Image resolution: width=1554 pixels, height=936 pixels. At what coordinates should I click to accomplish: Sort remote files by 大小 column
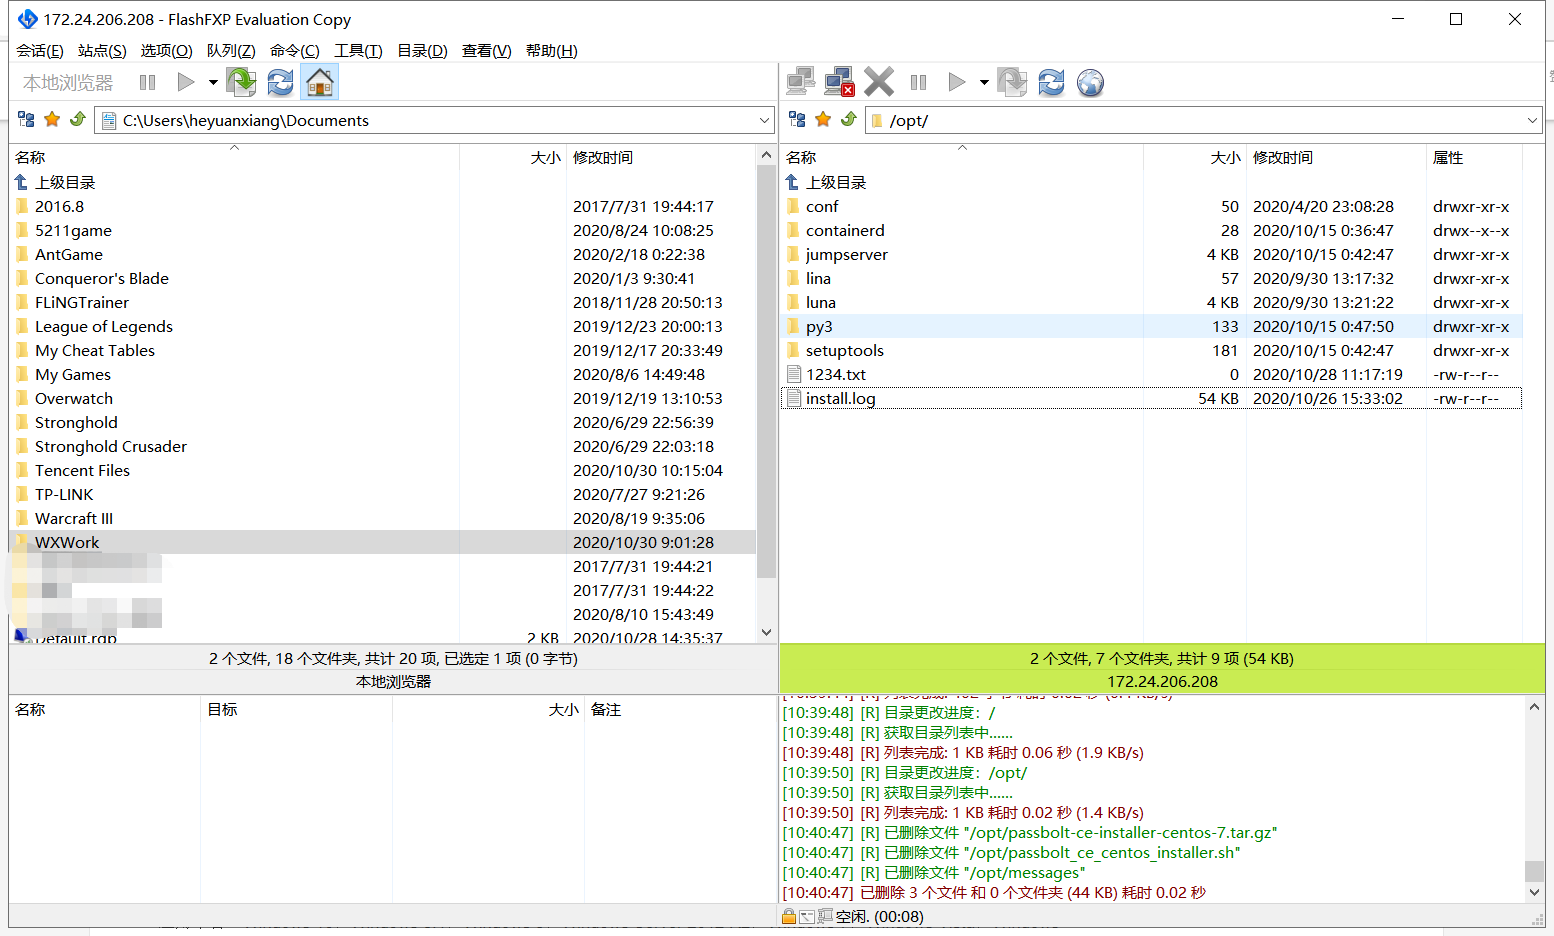(x=1195, y=157)
